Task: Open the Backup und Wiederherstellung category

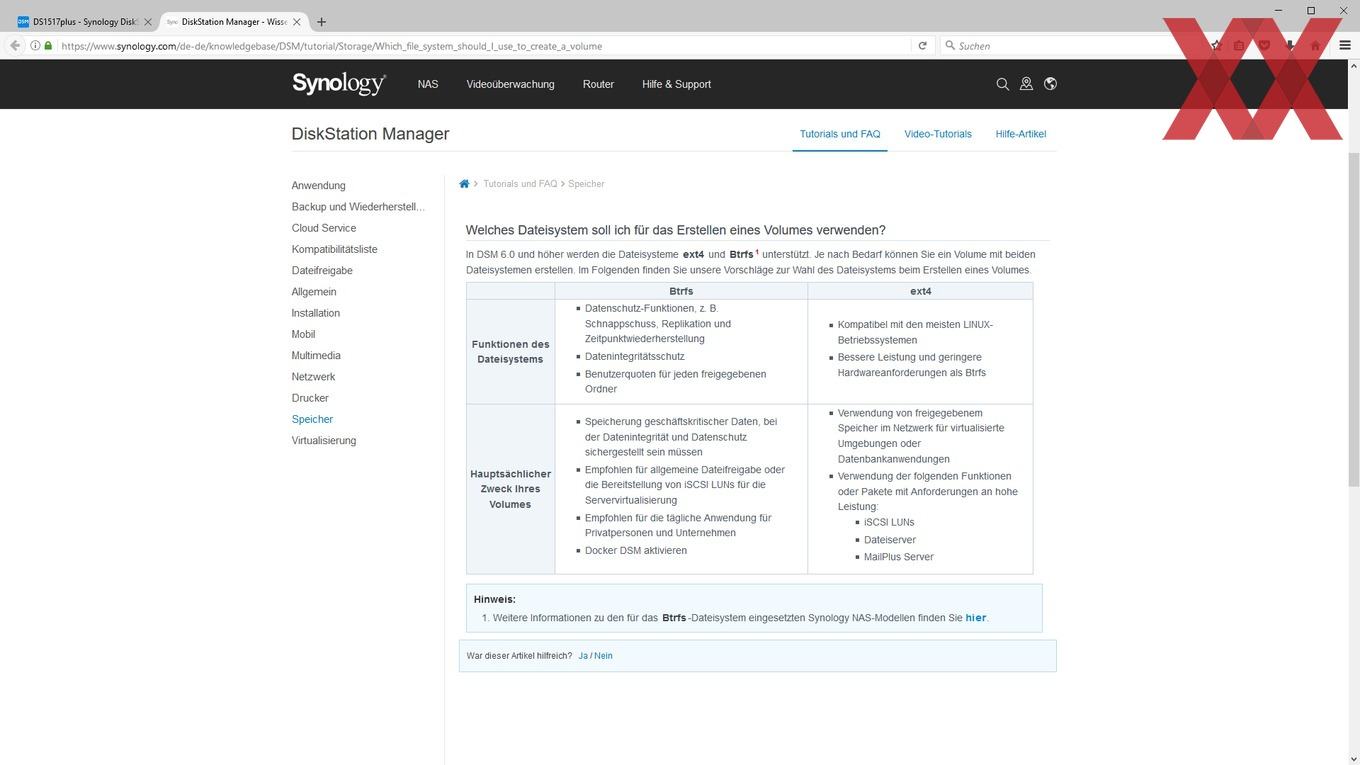Action: [358, 207]
